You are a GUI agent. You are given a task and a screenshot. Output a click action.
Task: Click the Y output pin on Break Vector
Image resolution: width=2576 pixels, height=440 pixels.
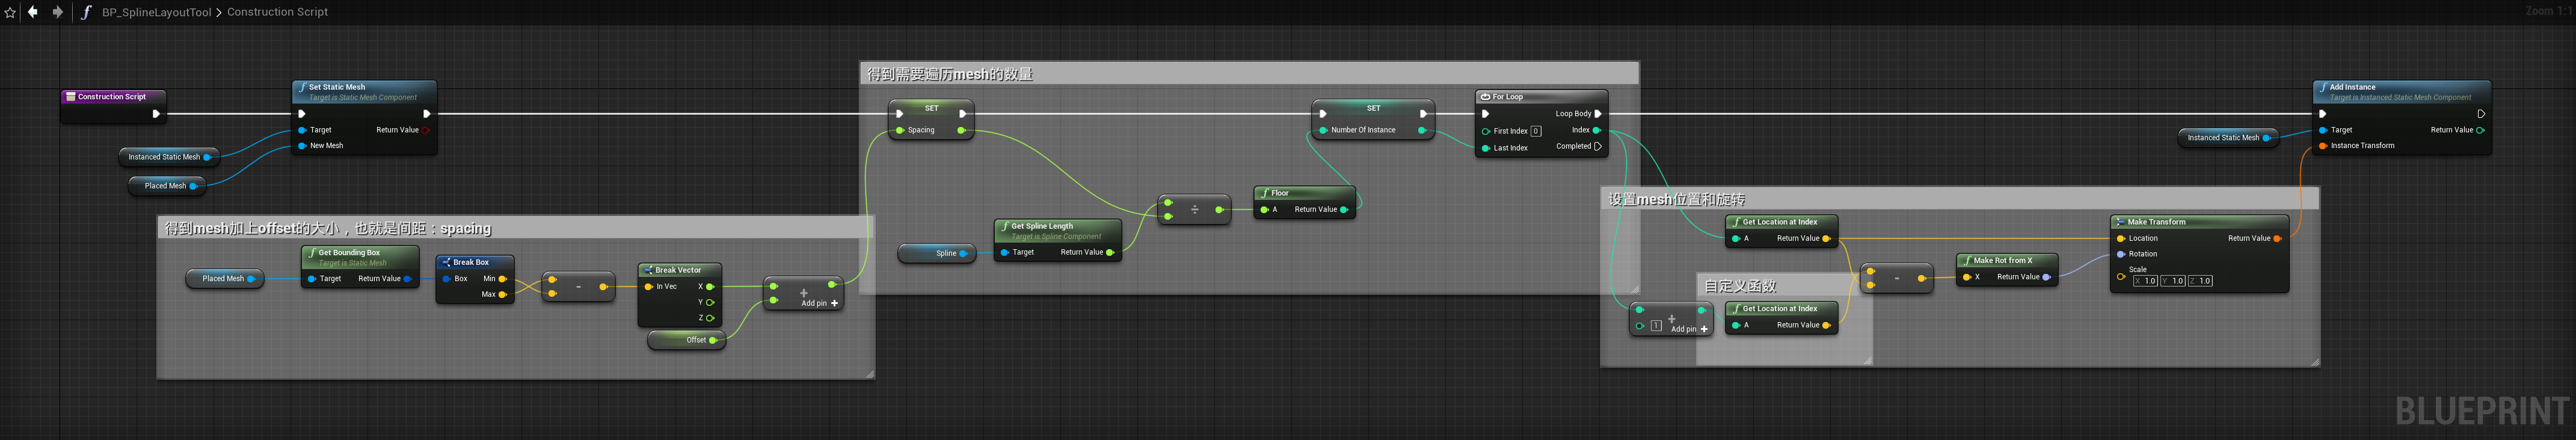pyautogui.click(x=710, y=302)
